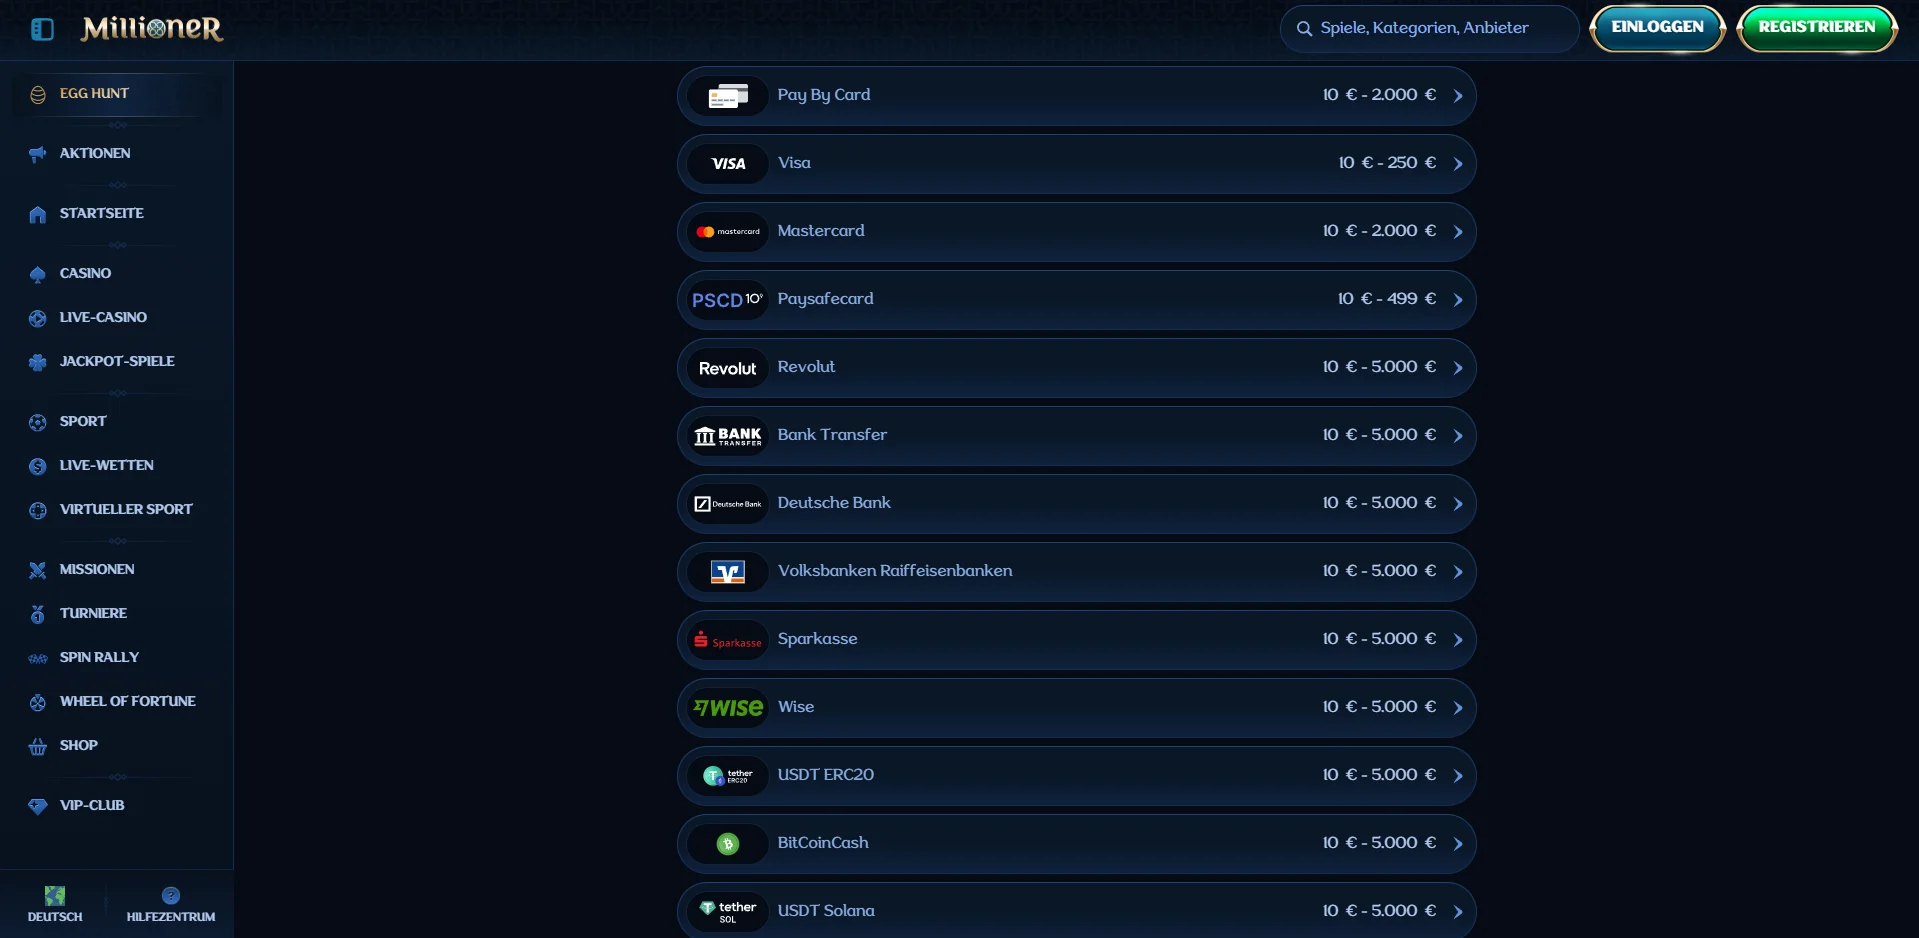Go to Turniere in the sidebar
This screenshot has width=1919, height=938.
coord(93,613)
